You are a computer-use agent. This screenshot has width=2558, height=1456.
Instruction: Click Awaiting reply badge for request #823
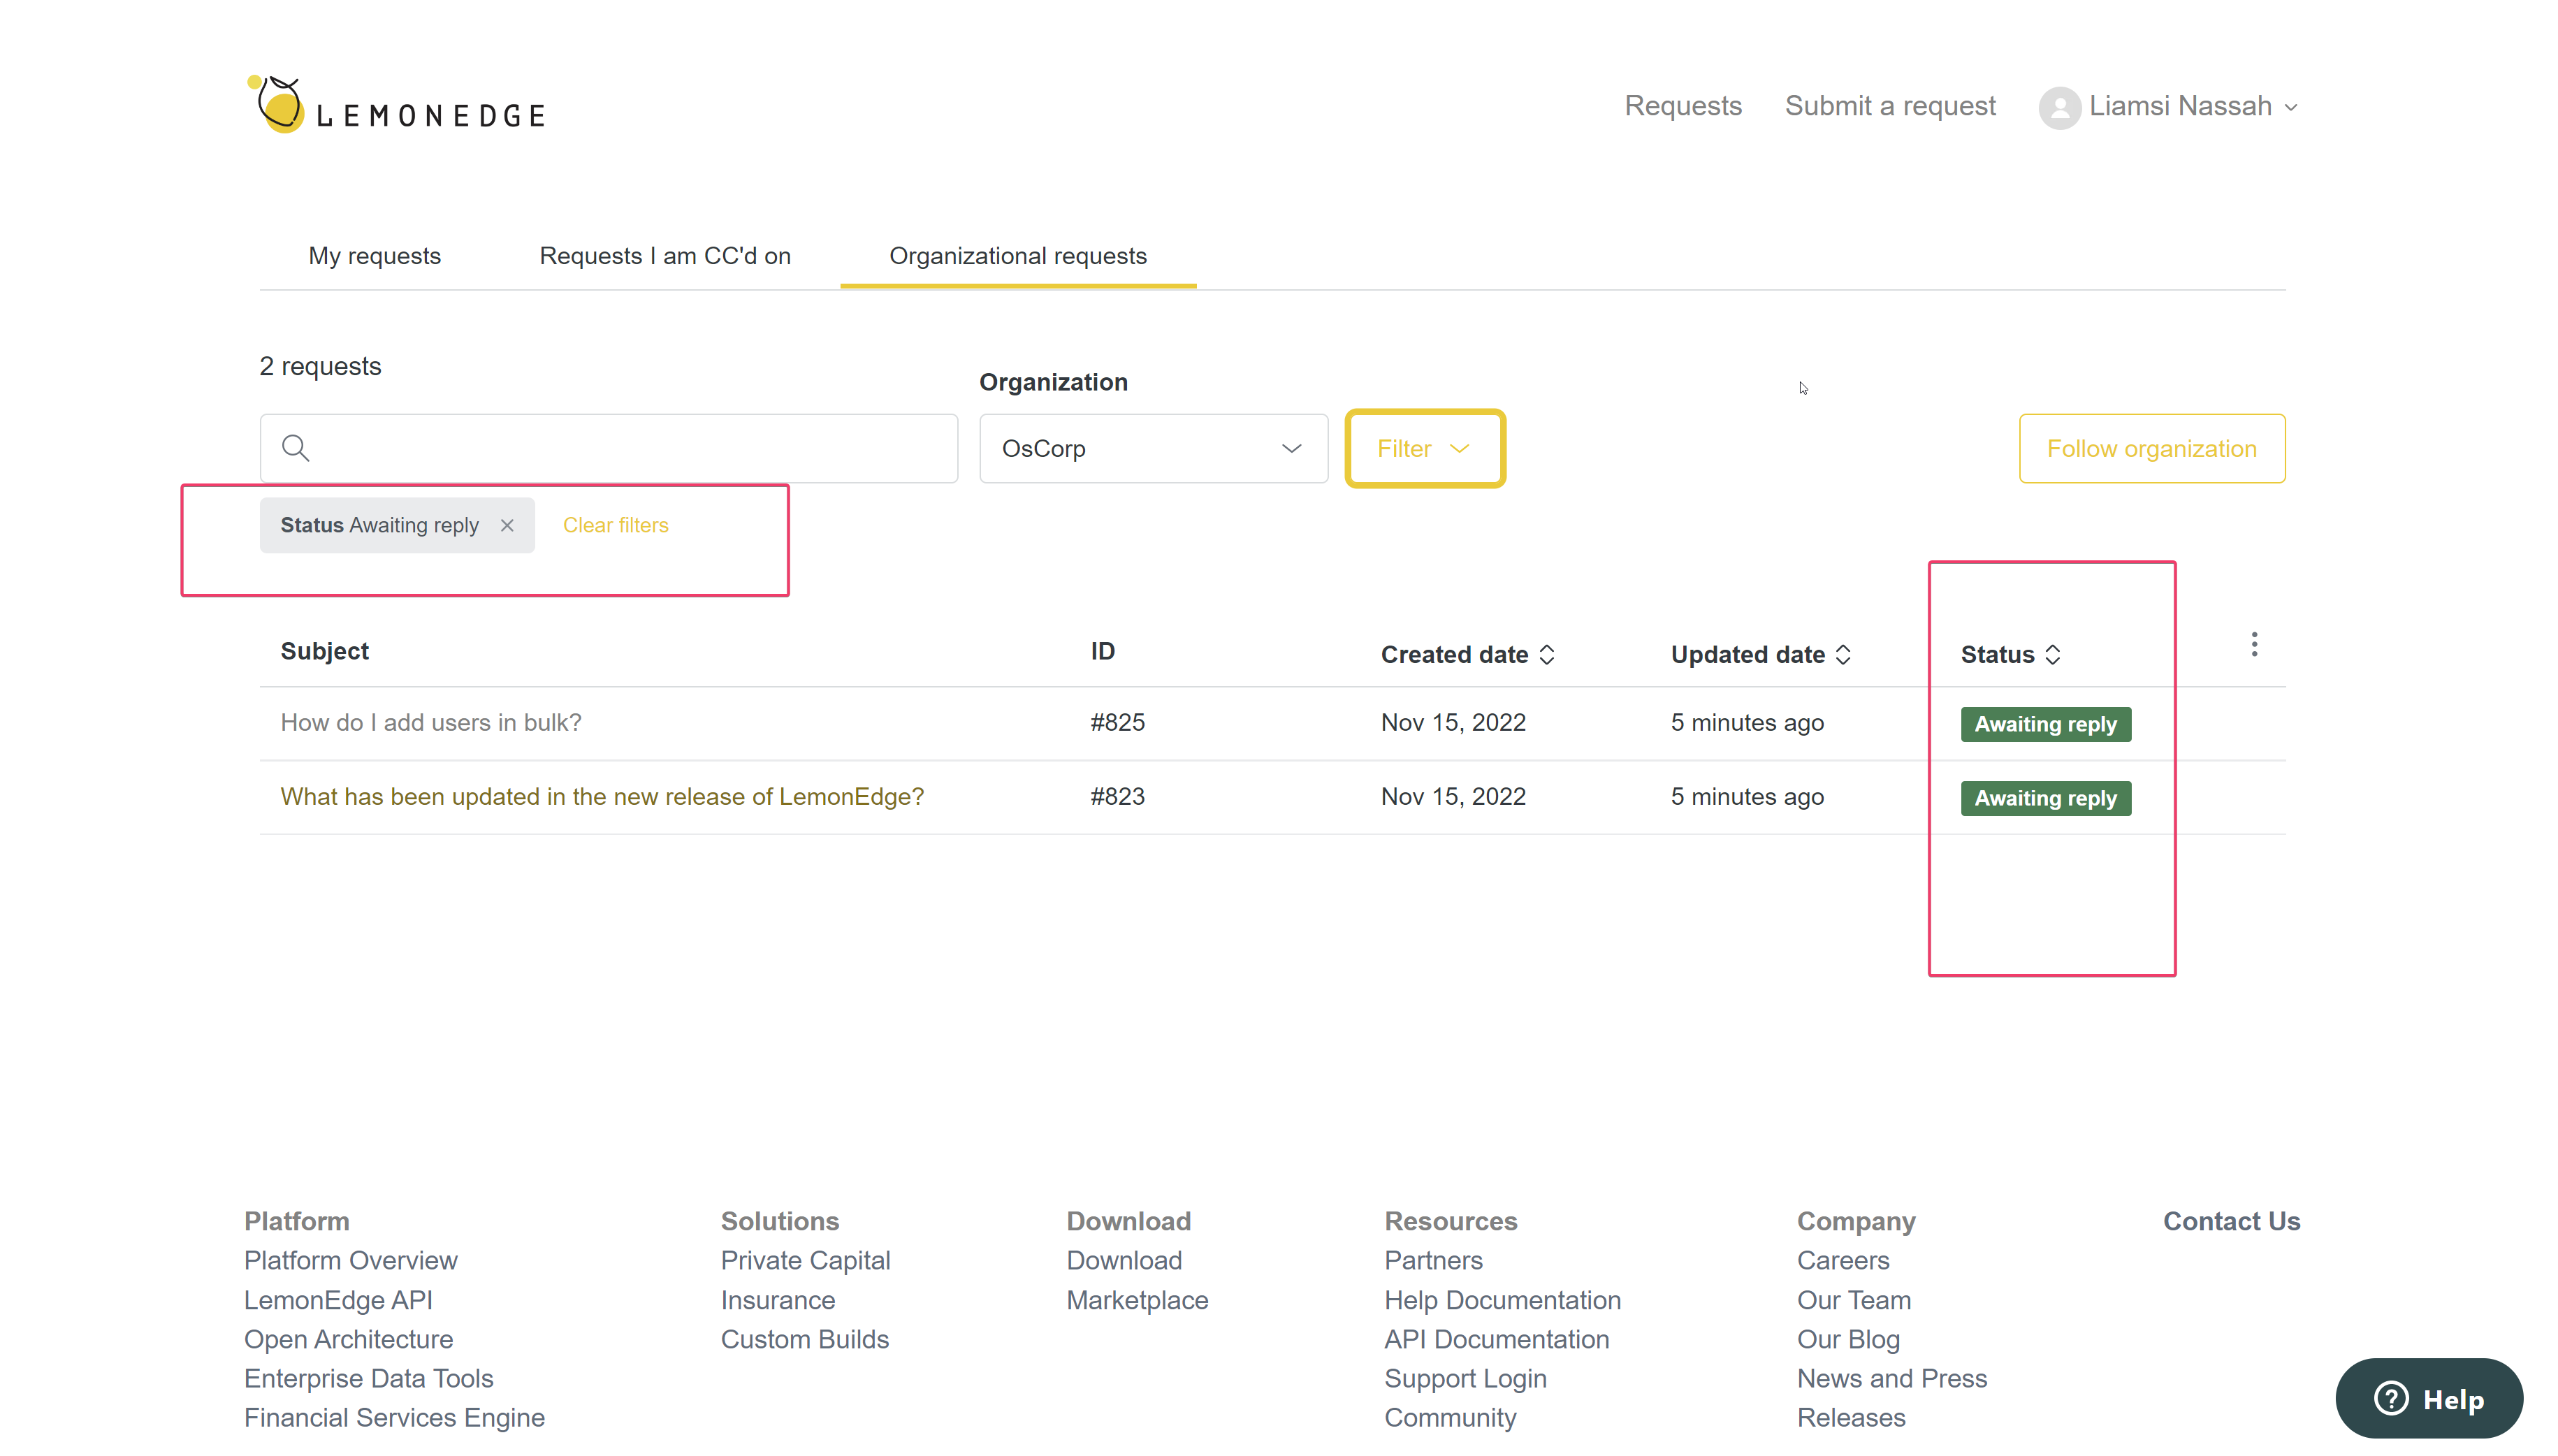click(2045, 798)
